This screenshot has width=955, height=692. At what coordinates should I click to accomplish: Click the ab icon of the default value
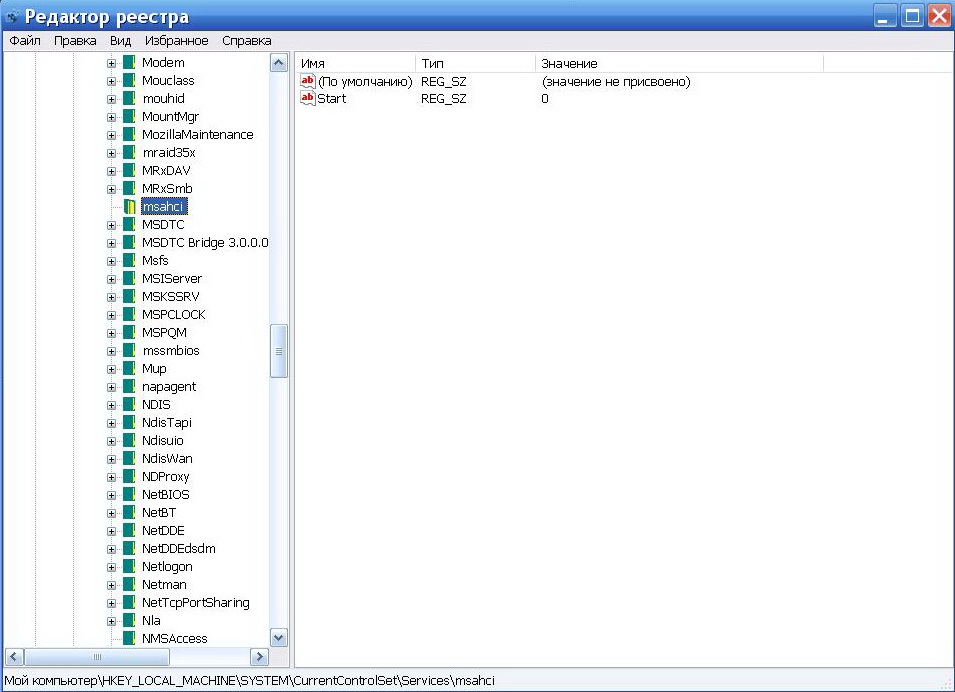[308, 81]
